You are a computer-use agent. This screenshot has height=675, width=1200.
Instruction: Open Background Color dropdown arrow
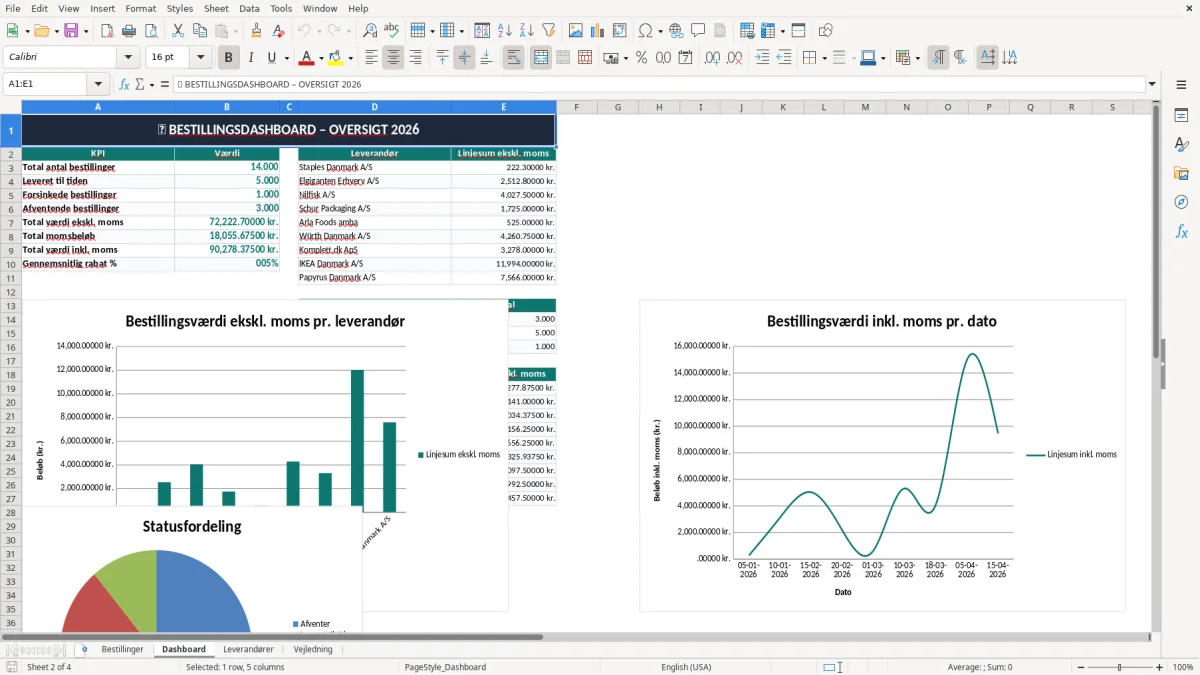point(350,58)
